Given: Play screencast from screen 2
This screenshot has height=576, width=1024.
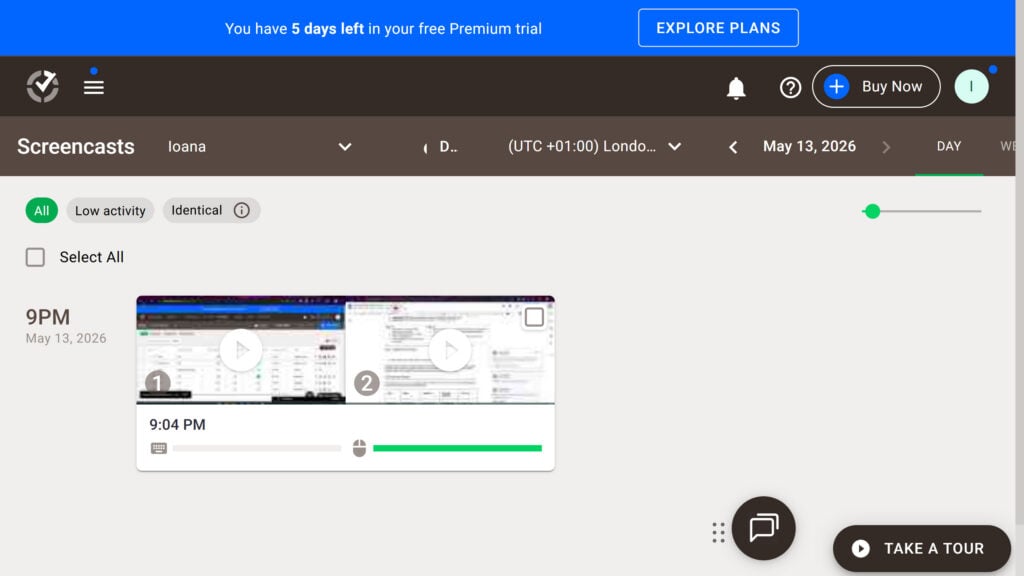Looking at the screenshot, I should pyautogui.click(x=450, y=350).
